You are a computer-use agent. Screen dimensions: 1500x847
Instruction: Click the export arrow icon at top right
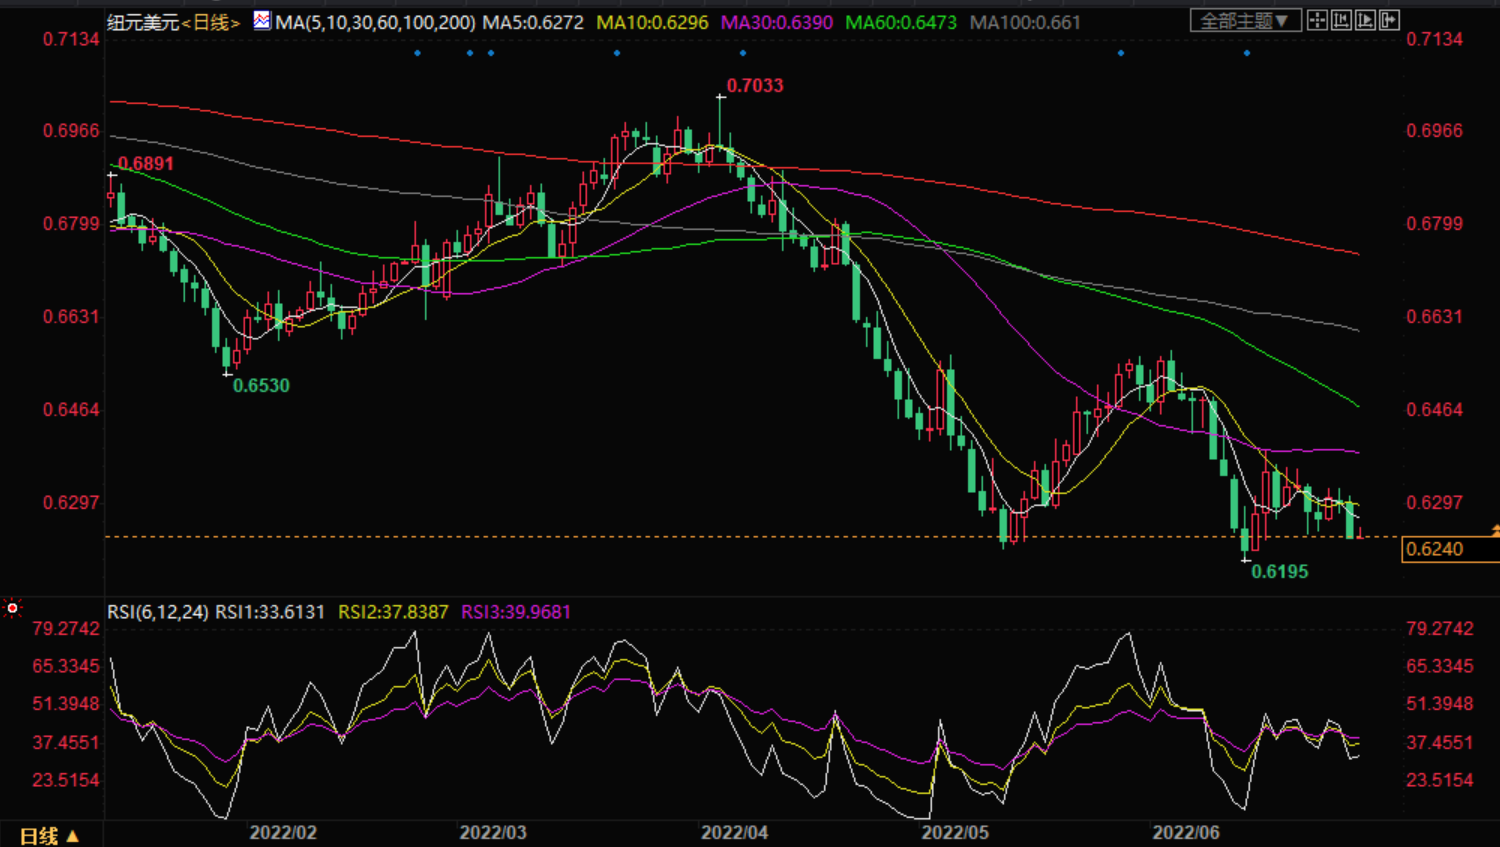1389,21
